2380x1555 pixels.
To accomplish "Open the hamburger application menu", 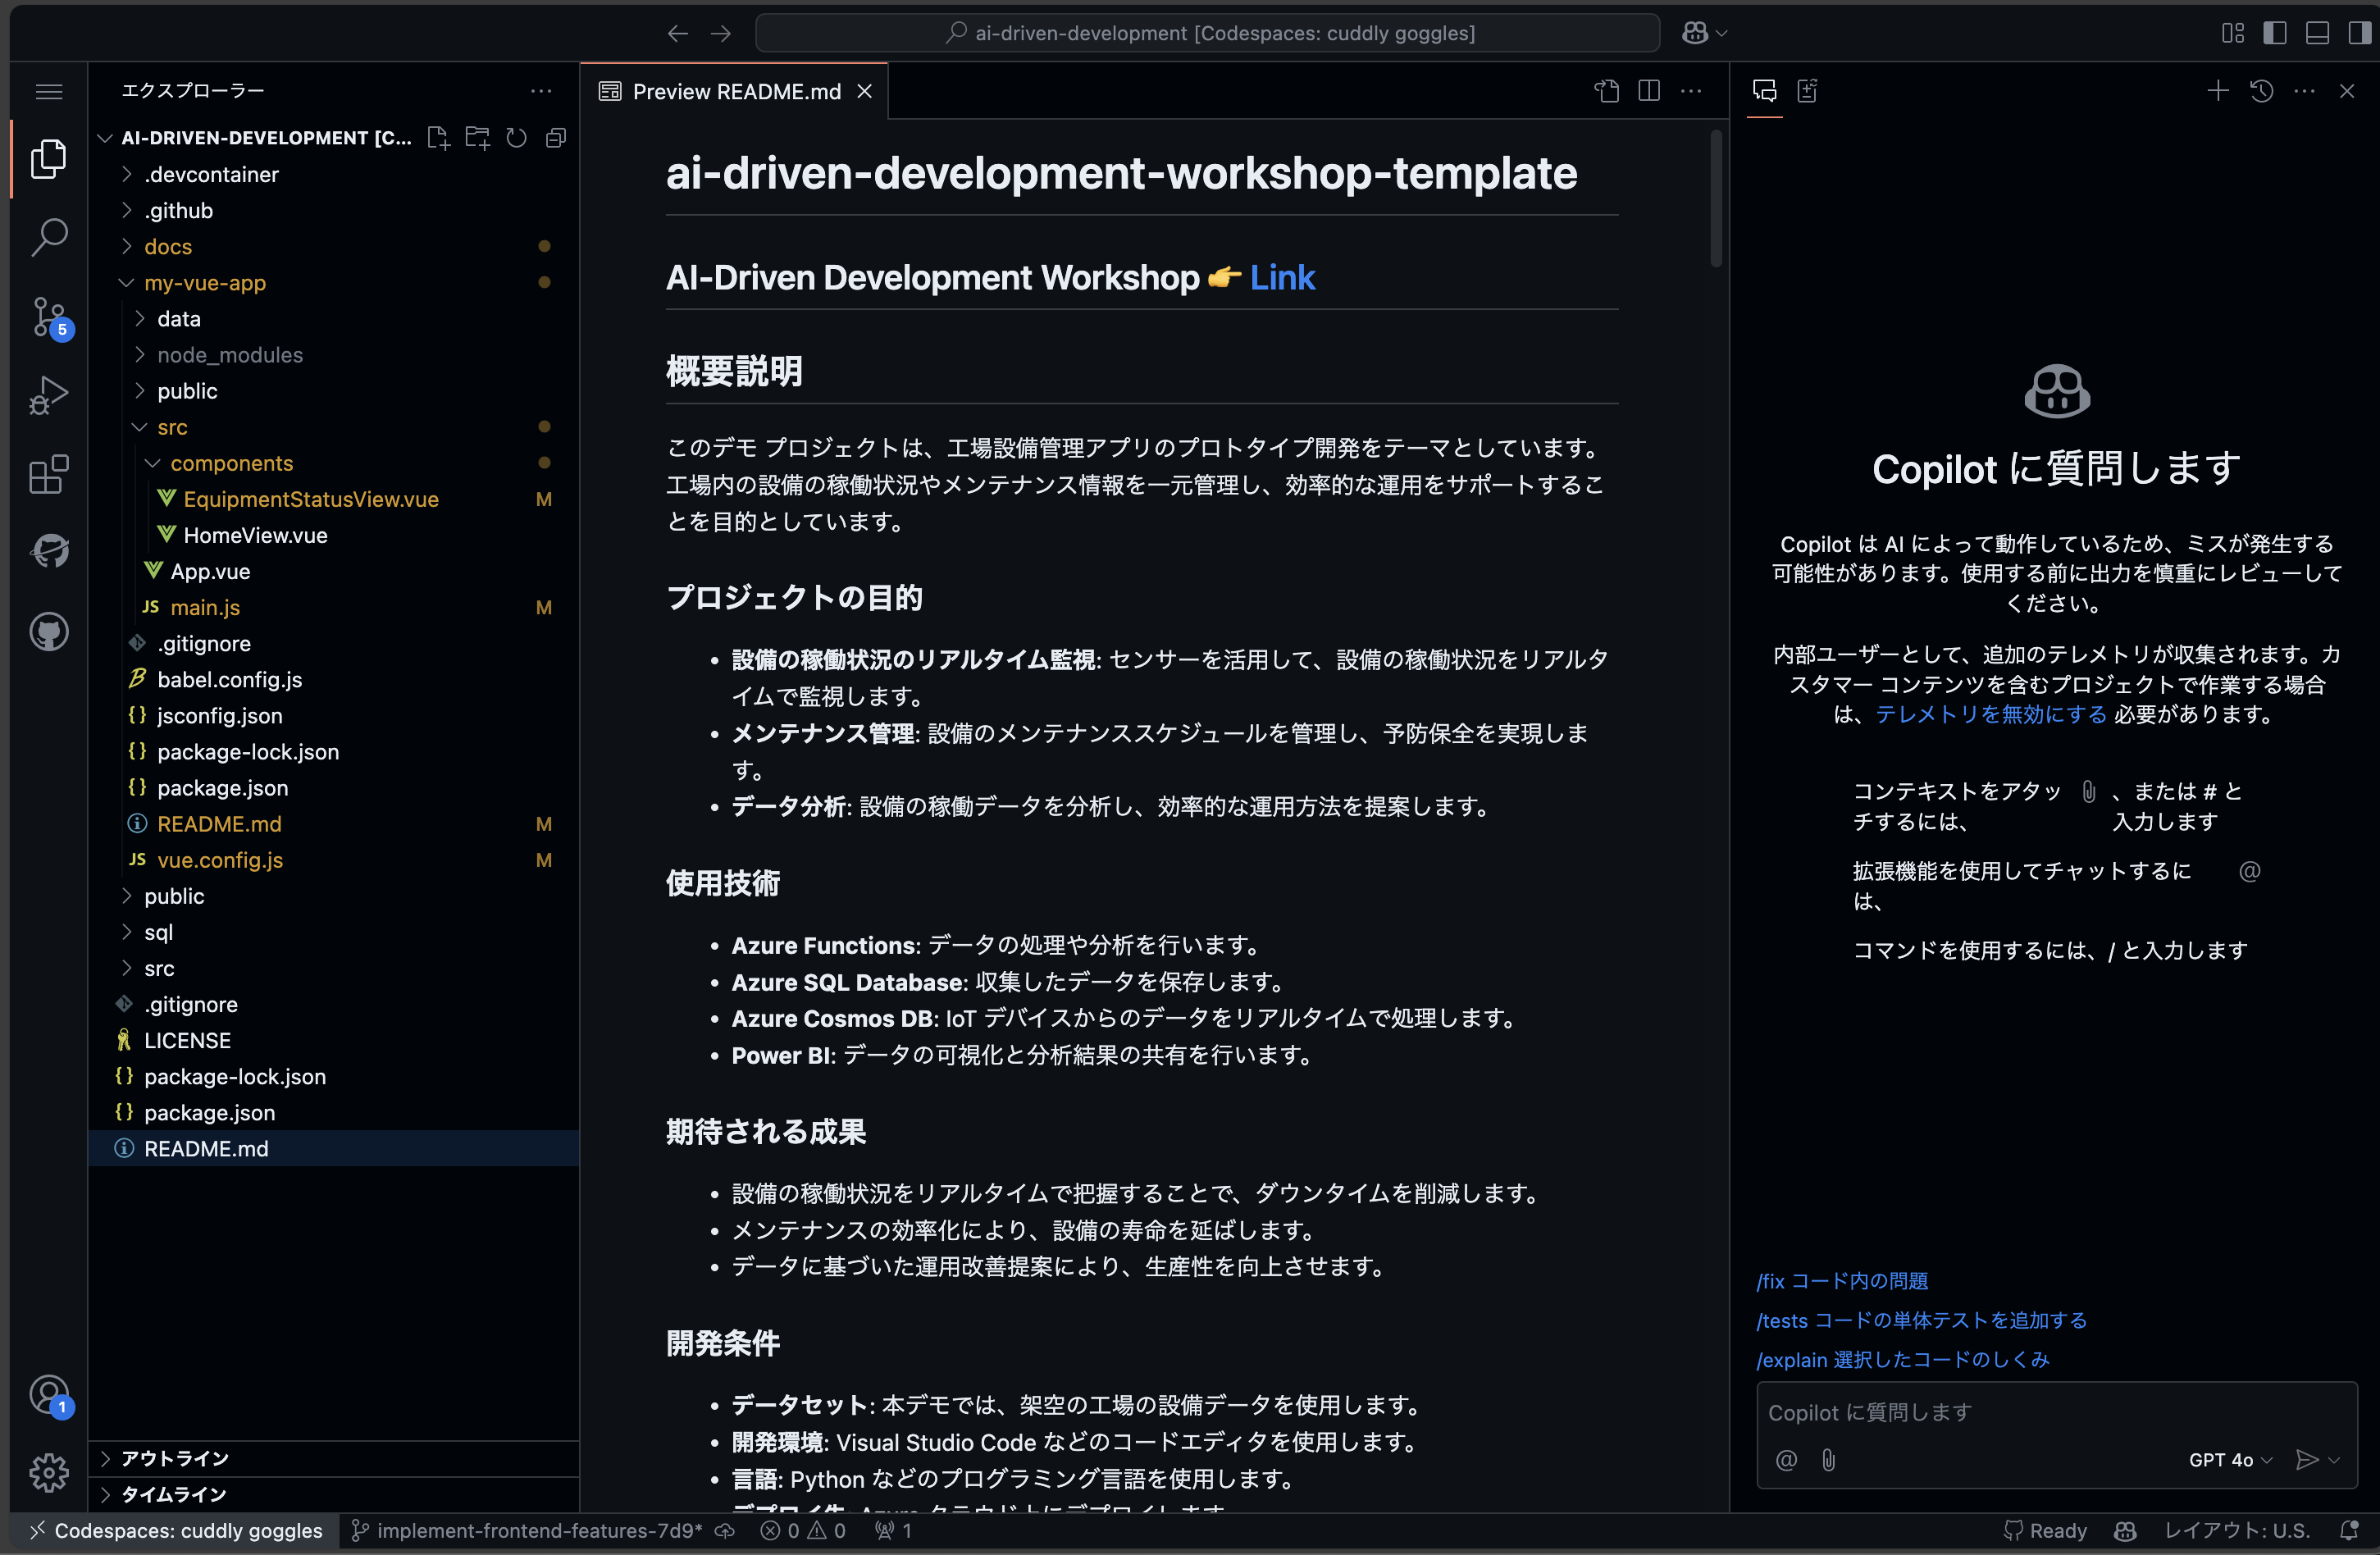I will pyautogui.click(x=48, y=92).
